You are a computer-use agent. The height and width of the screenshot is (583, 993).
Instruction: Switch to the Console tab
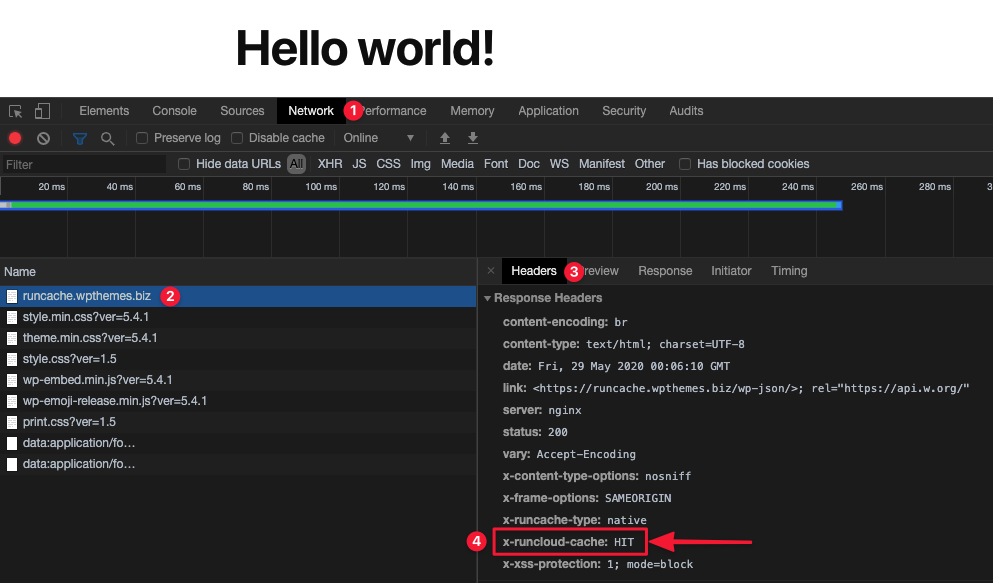tap(174, 111)
